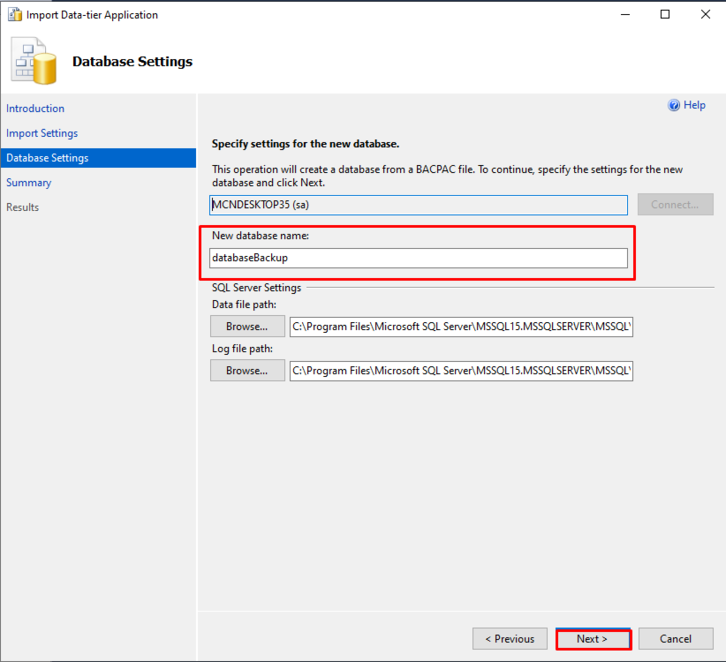Focus the New database name field
The width and height of the screenshot is (726, 662).
pyautogui.click(x=419, y=258)
